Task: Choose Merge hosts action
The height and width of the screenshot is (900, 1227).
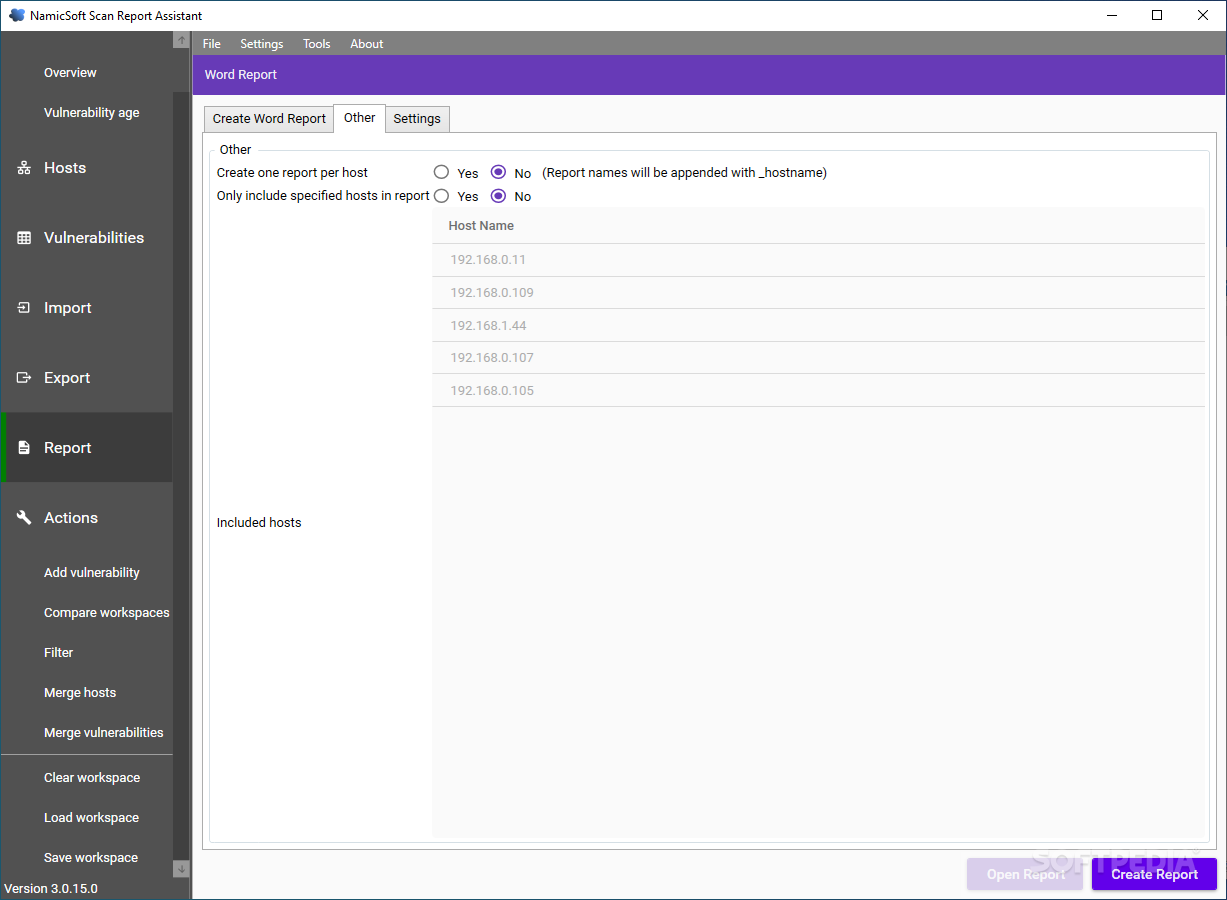Action: (80, 693)
